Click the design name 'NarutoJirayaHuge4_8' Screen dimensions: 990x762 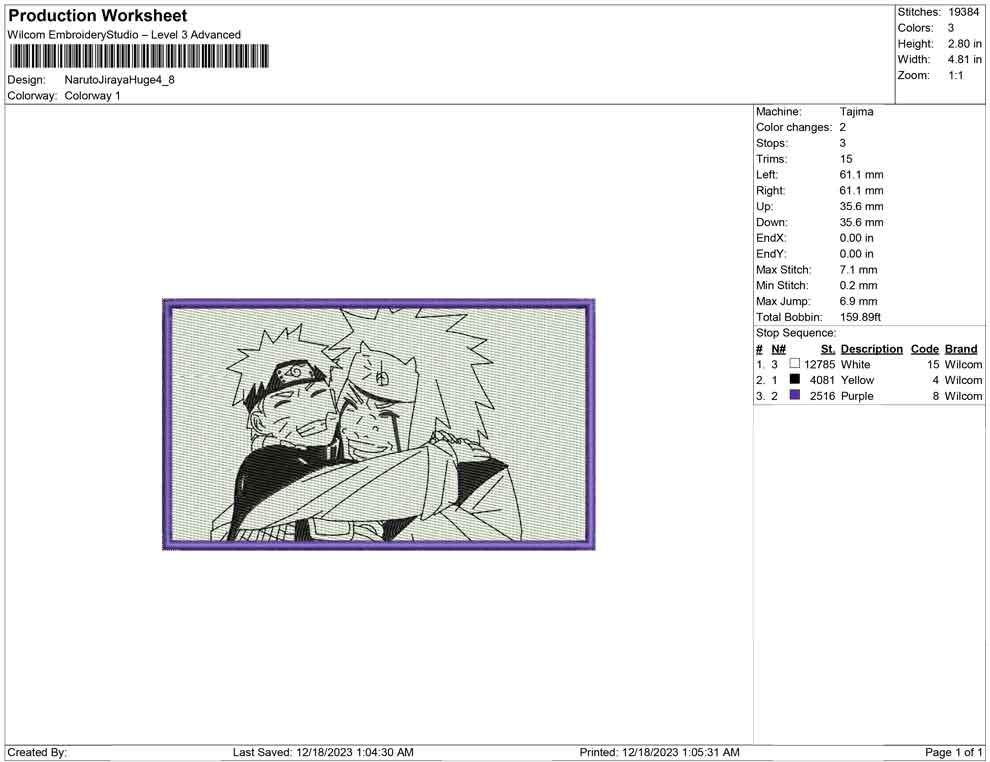click(x=119, y=80)
